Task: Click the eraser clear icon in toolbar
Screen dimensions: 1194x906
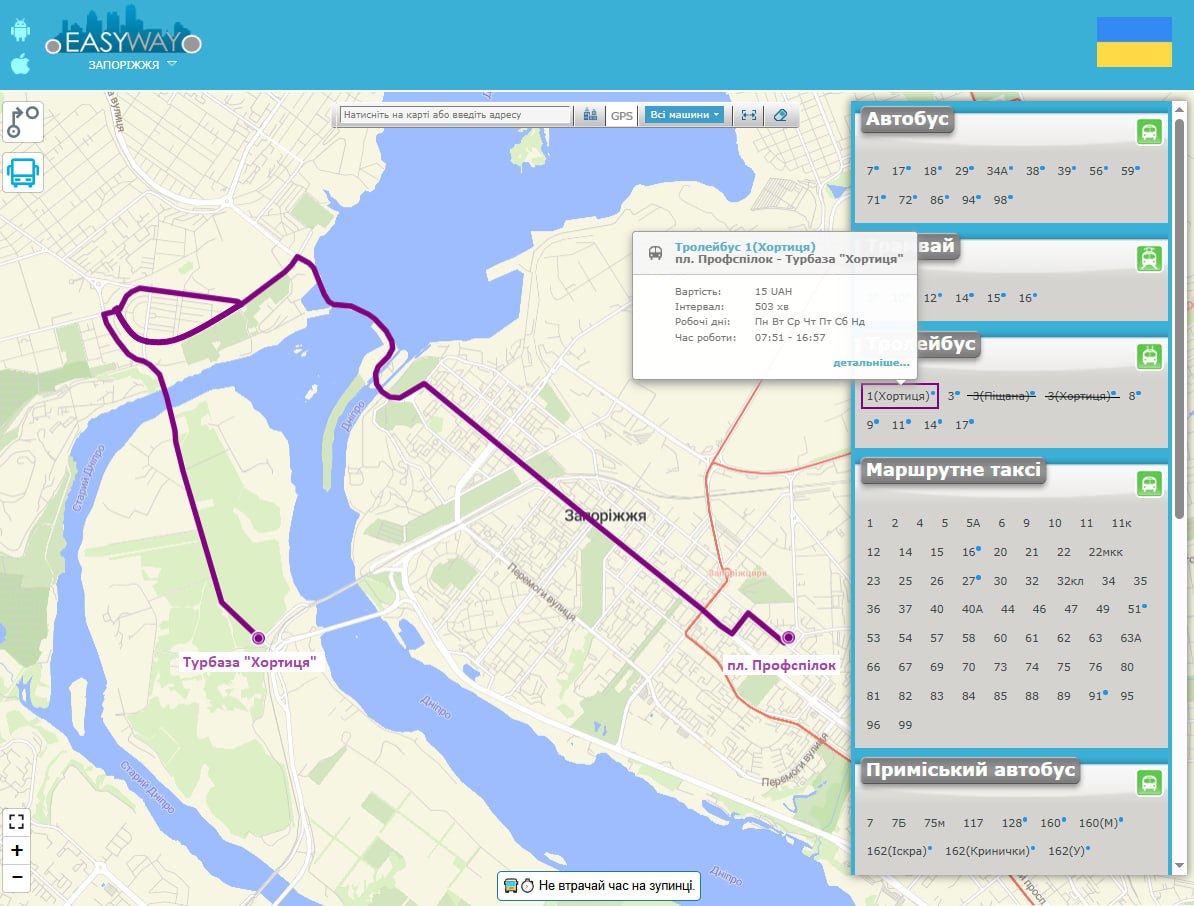Action: (780, 115)
